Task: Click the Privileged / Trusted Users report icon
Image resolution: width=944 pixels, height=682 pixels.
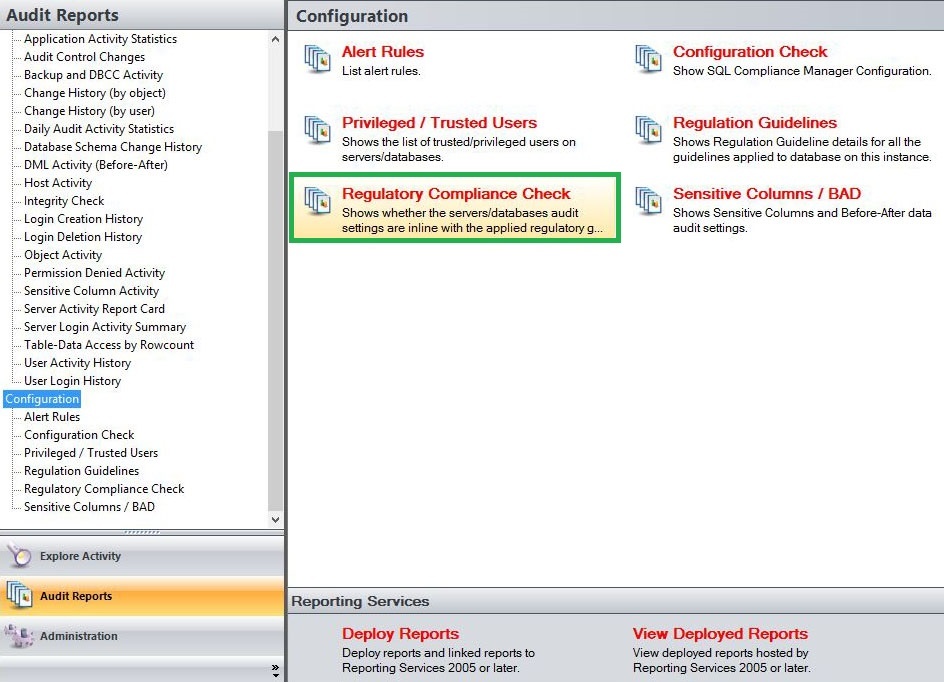Action: click(317, 130)
